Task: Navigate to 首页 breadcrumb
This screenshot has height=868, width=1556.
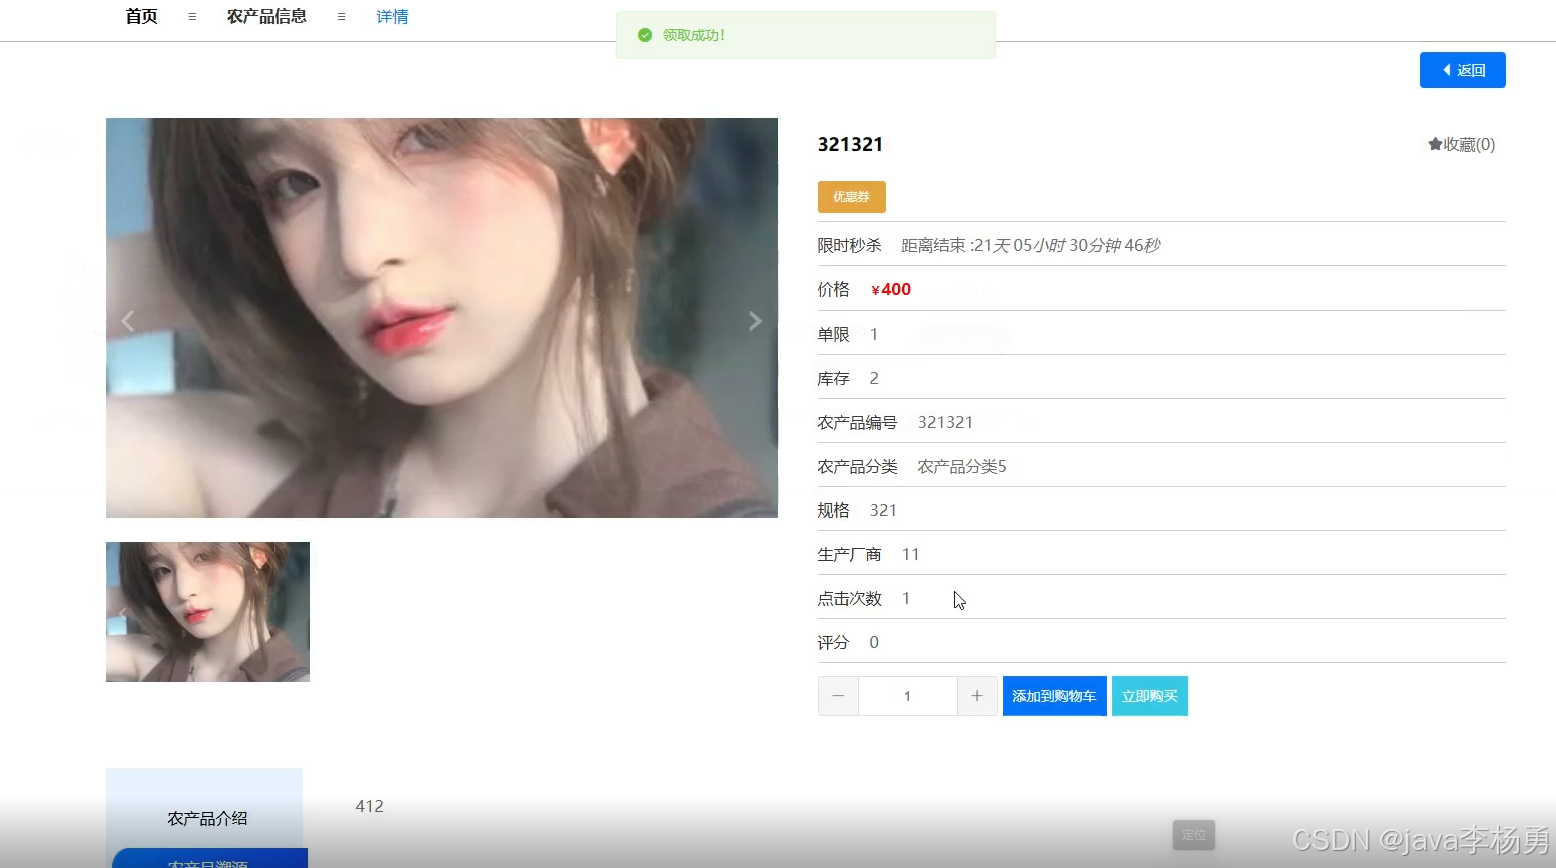Action: 141,16
